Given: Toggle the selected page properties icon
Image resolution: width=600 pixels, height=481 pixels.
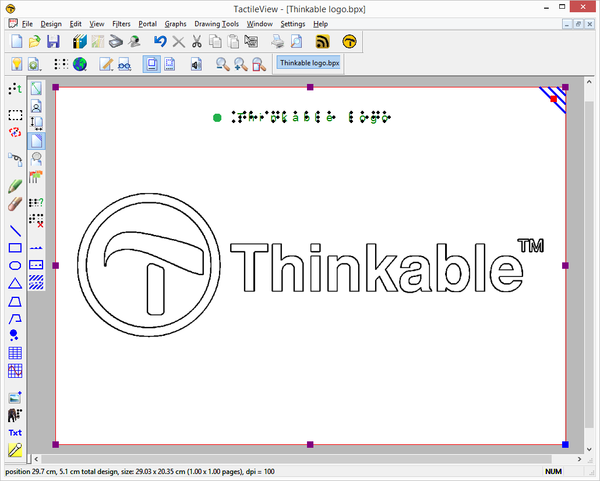Looking at the screenshot, I should click(x=36, y=141).
